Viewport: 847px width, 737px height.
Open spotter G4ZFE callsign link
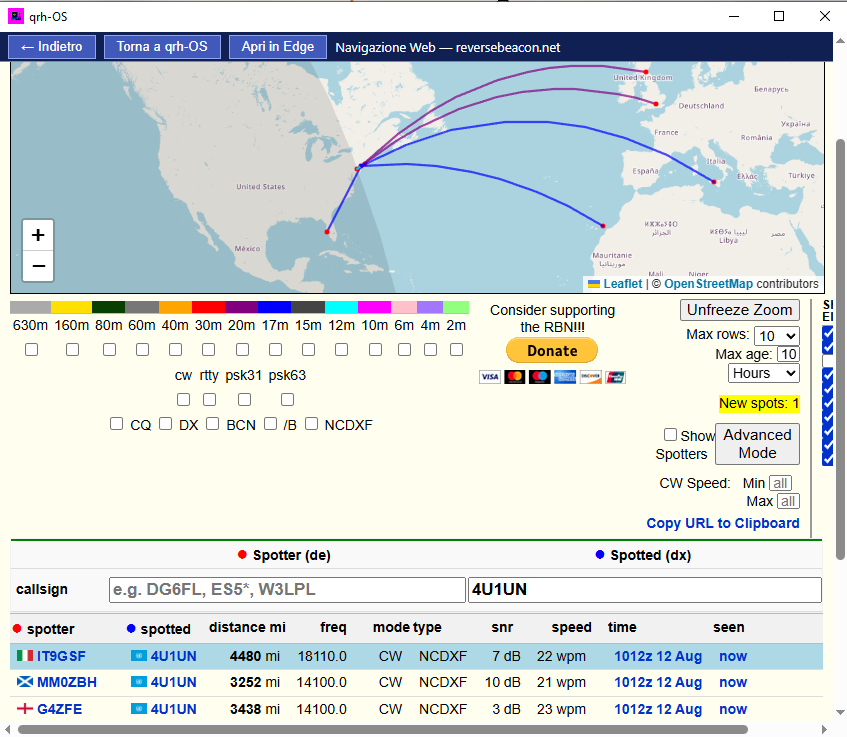tap(59, 709)
